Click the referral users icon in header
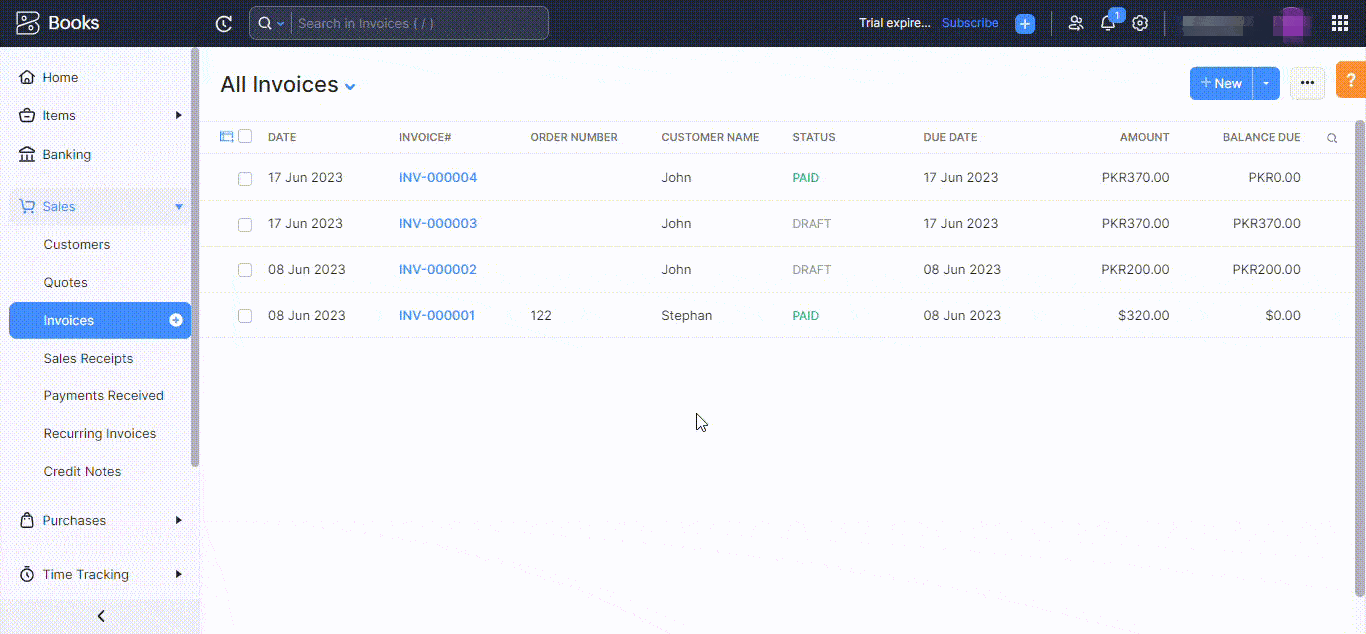1366x634 pixels. [1076, 23]
